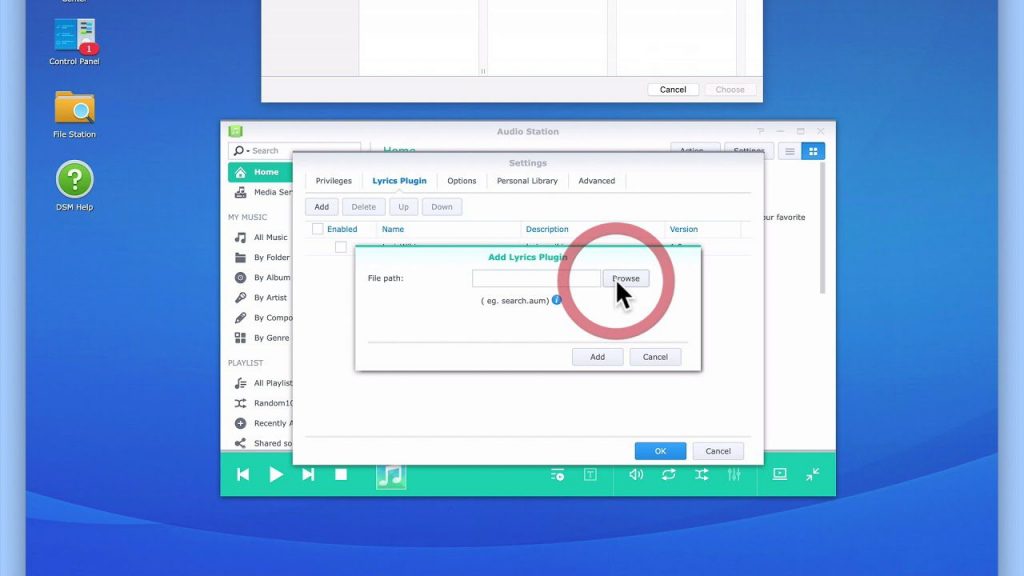Browse music By Genre

point(261,338)
